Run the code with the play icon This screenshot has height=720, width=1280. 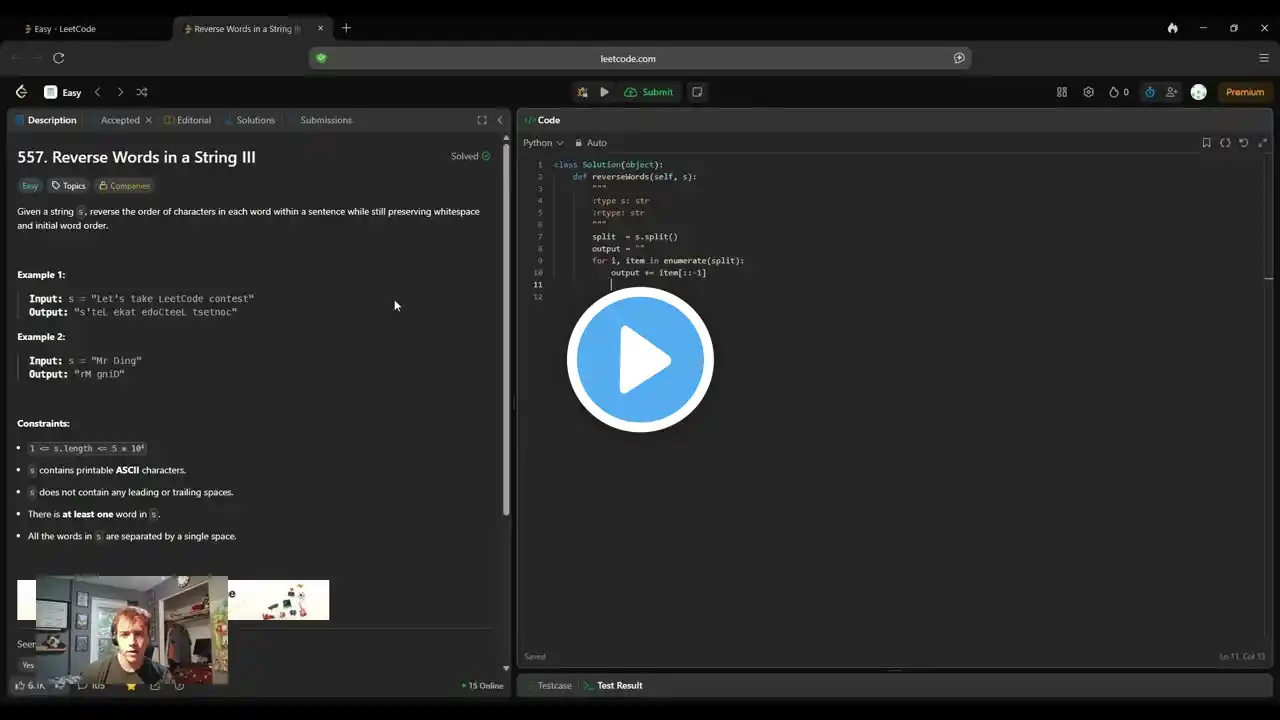604,92
